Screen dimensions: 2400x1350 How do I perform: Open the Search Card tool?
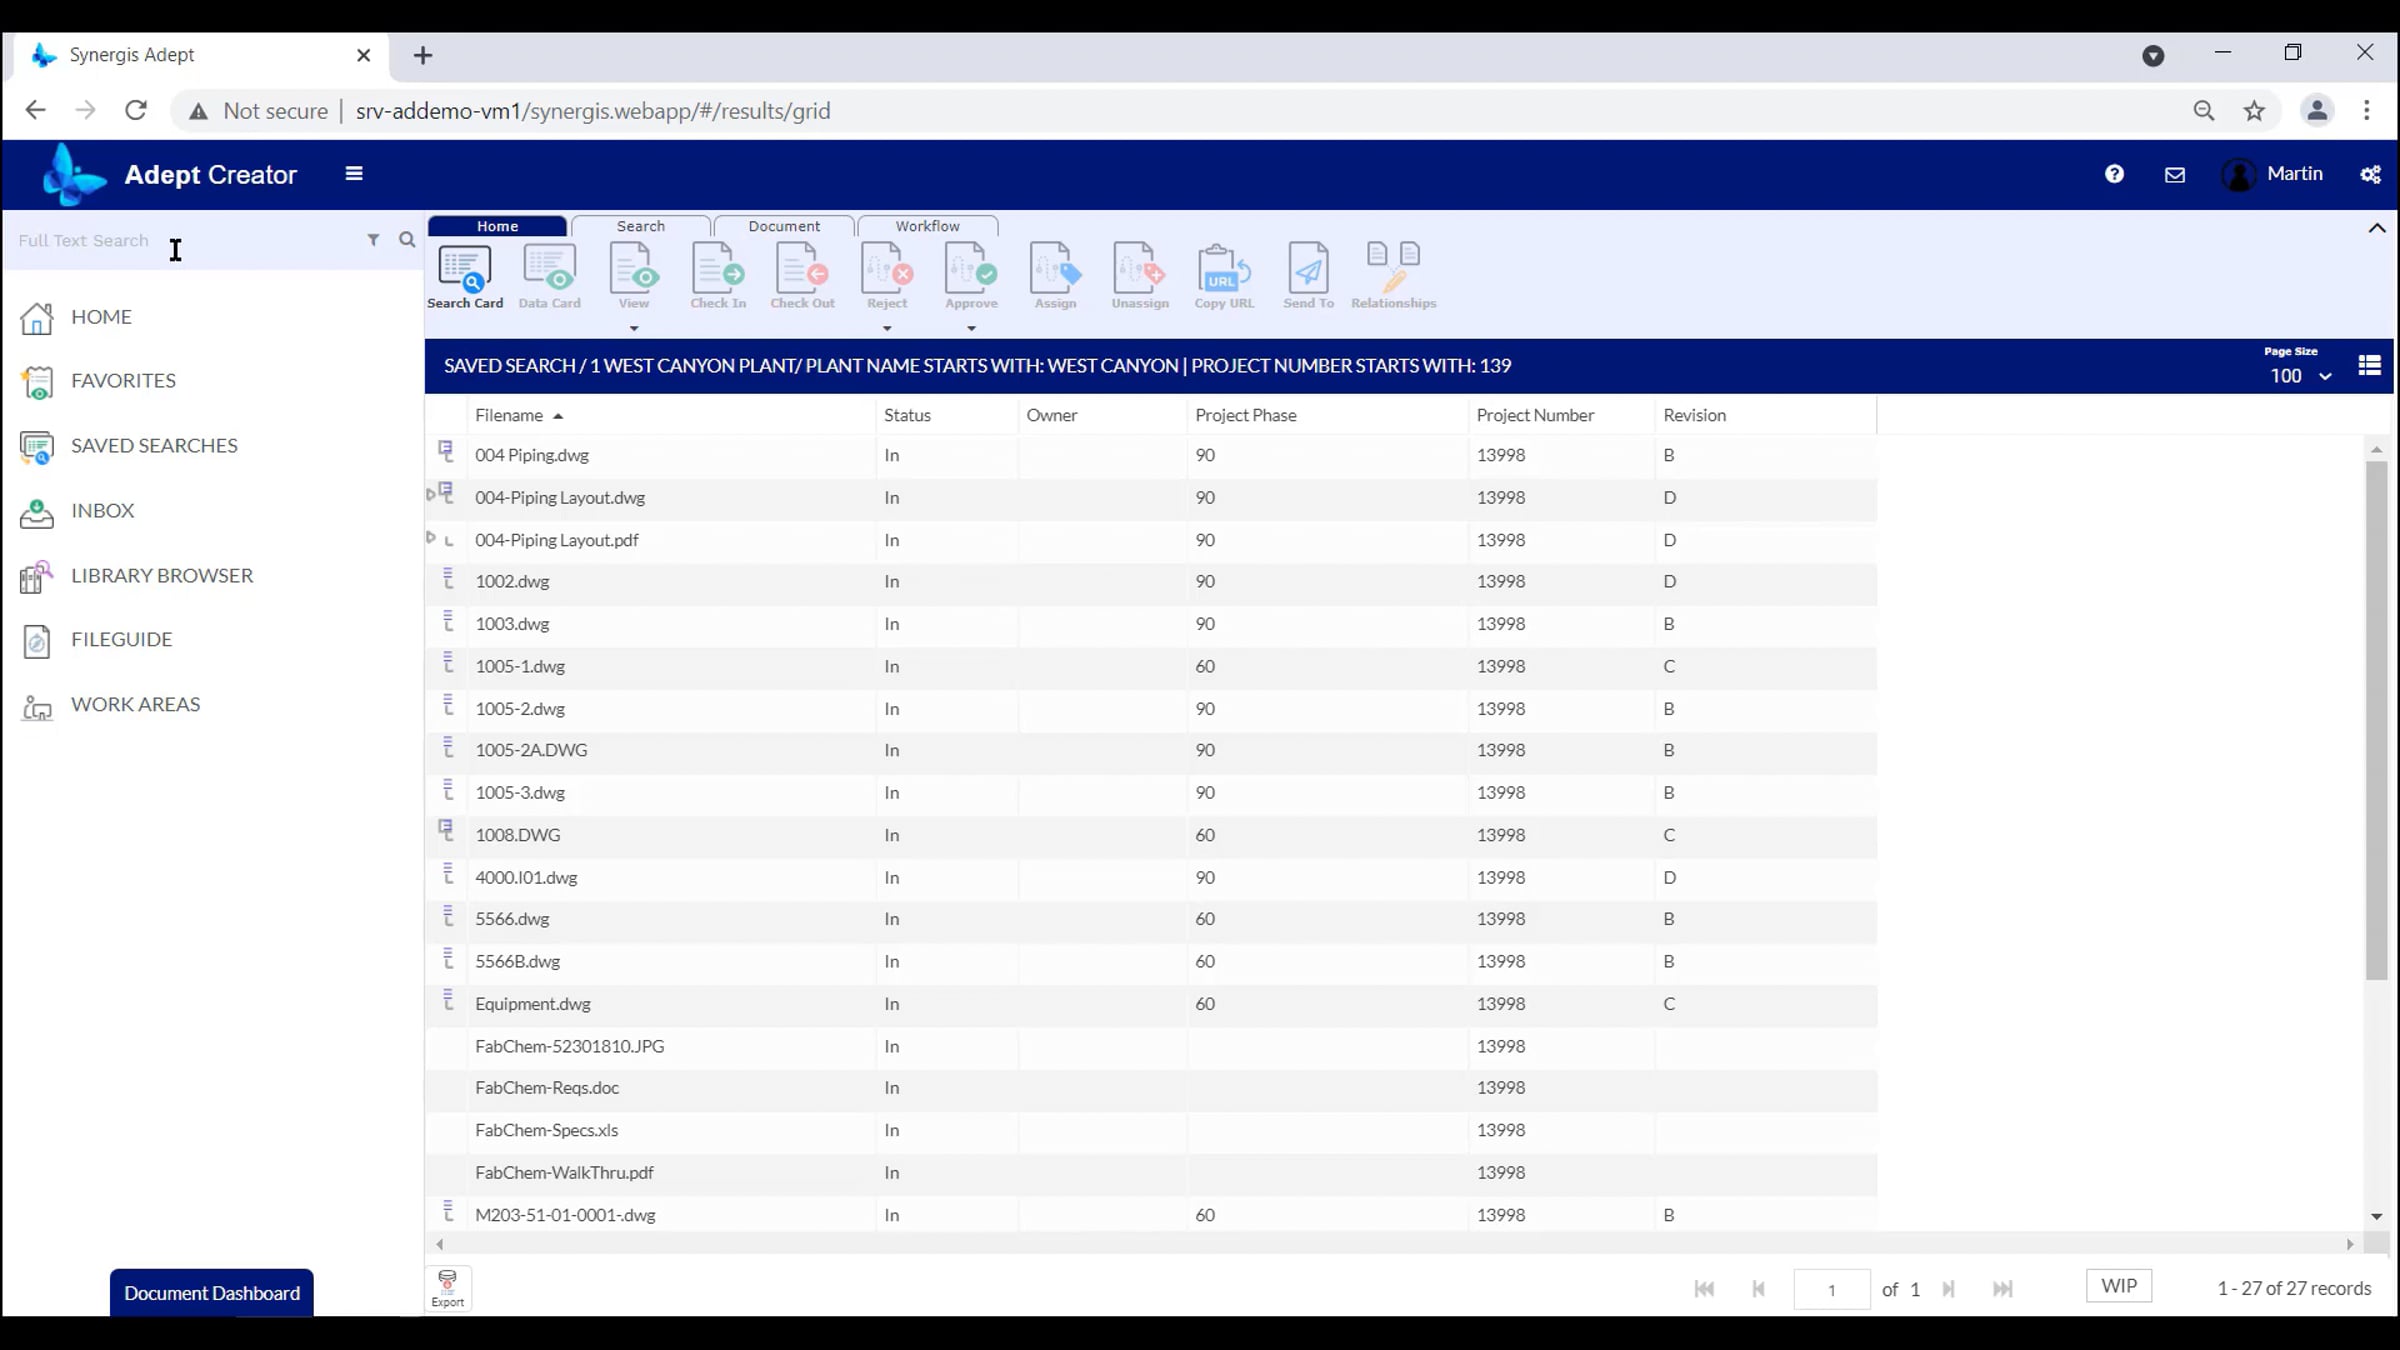464,276
